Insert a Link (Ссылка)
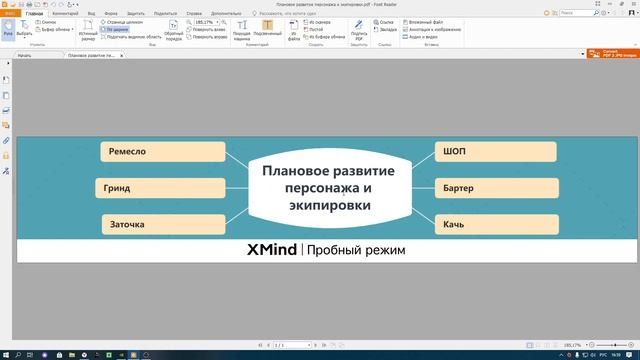640x360 pixels. [x=383, y=22]
